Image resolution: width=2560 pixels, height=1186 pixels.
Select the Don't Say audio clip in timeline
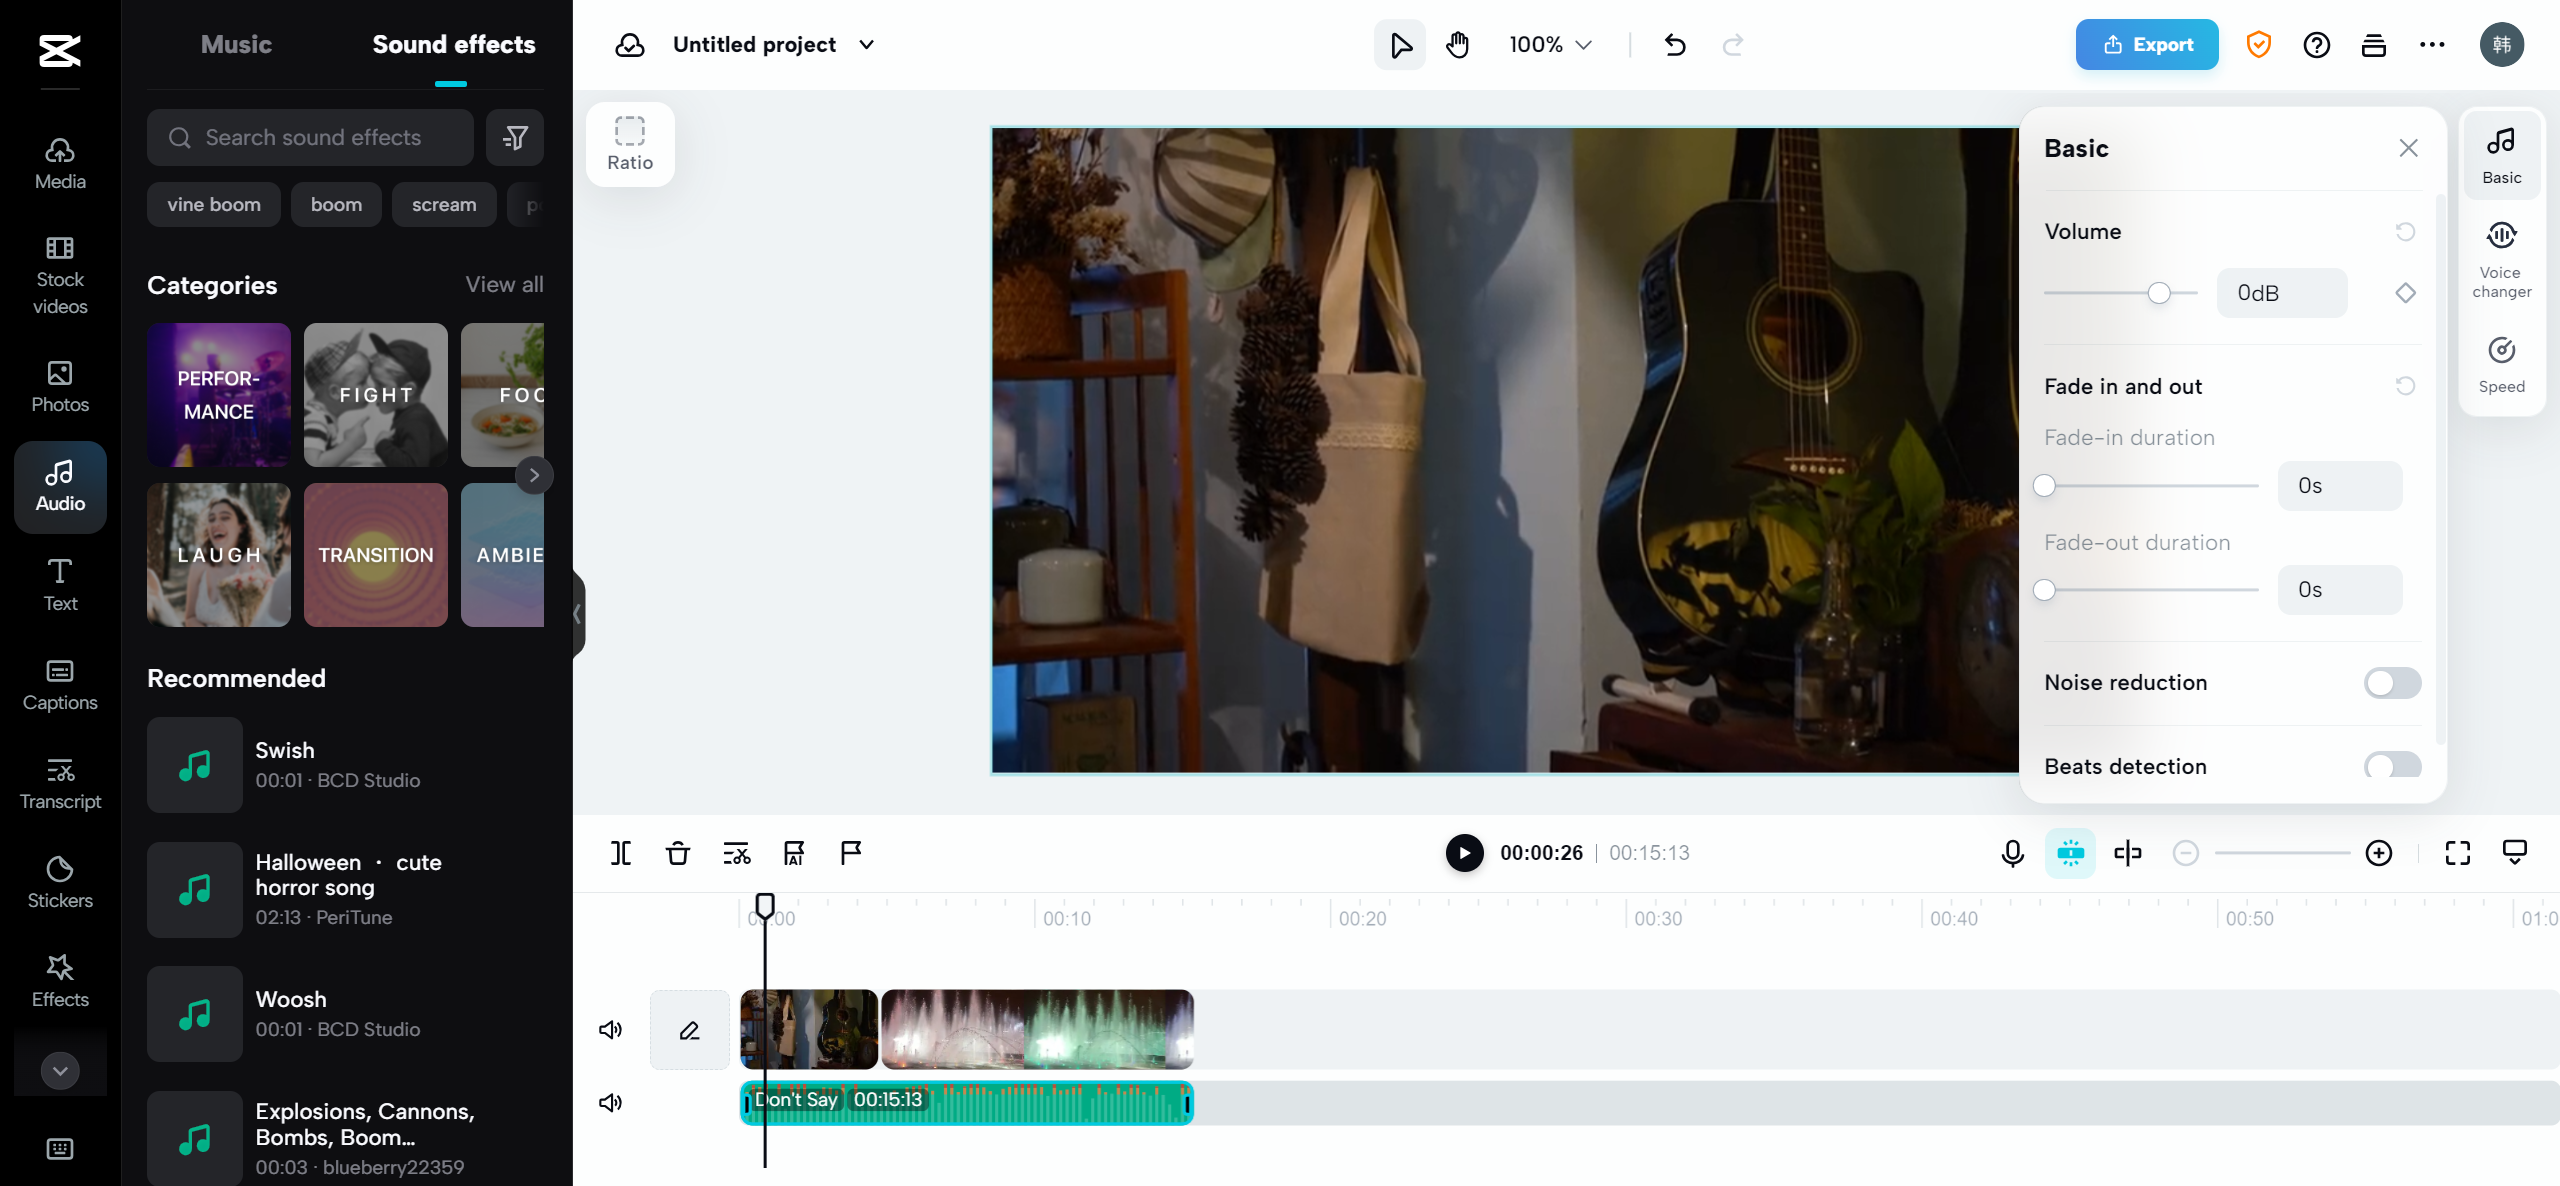tap(965, 1102)
